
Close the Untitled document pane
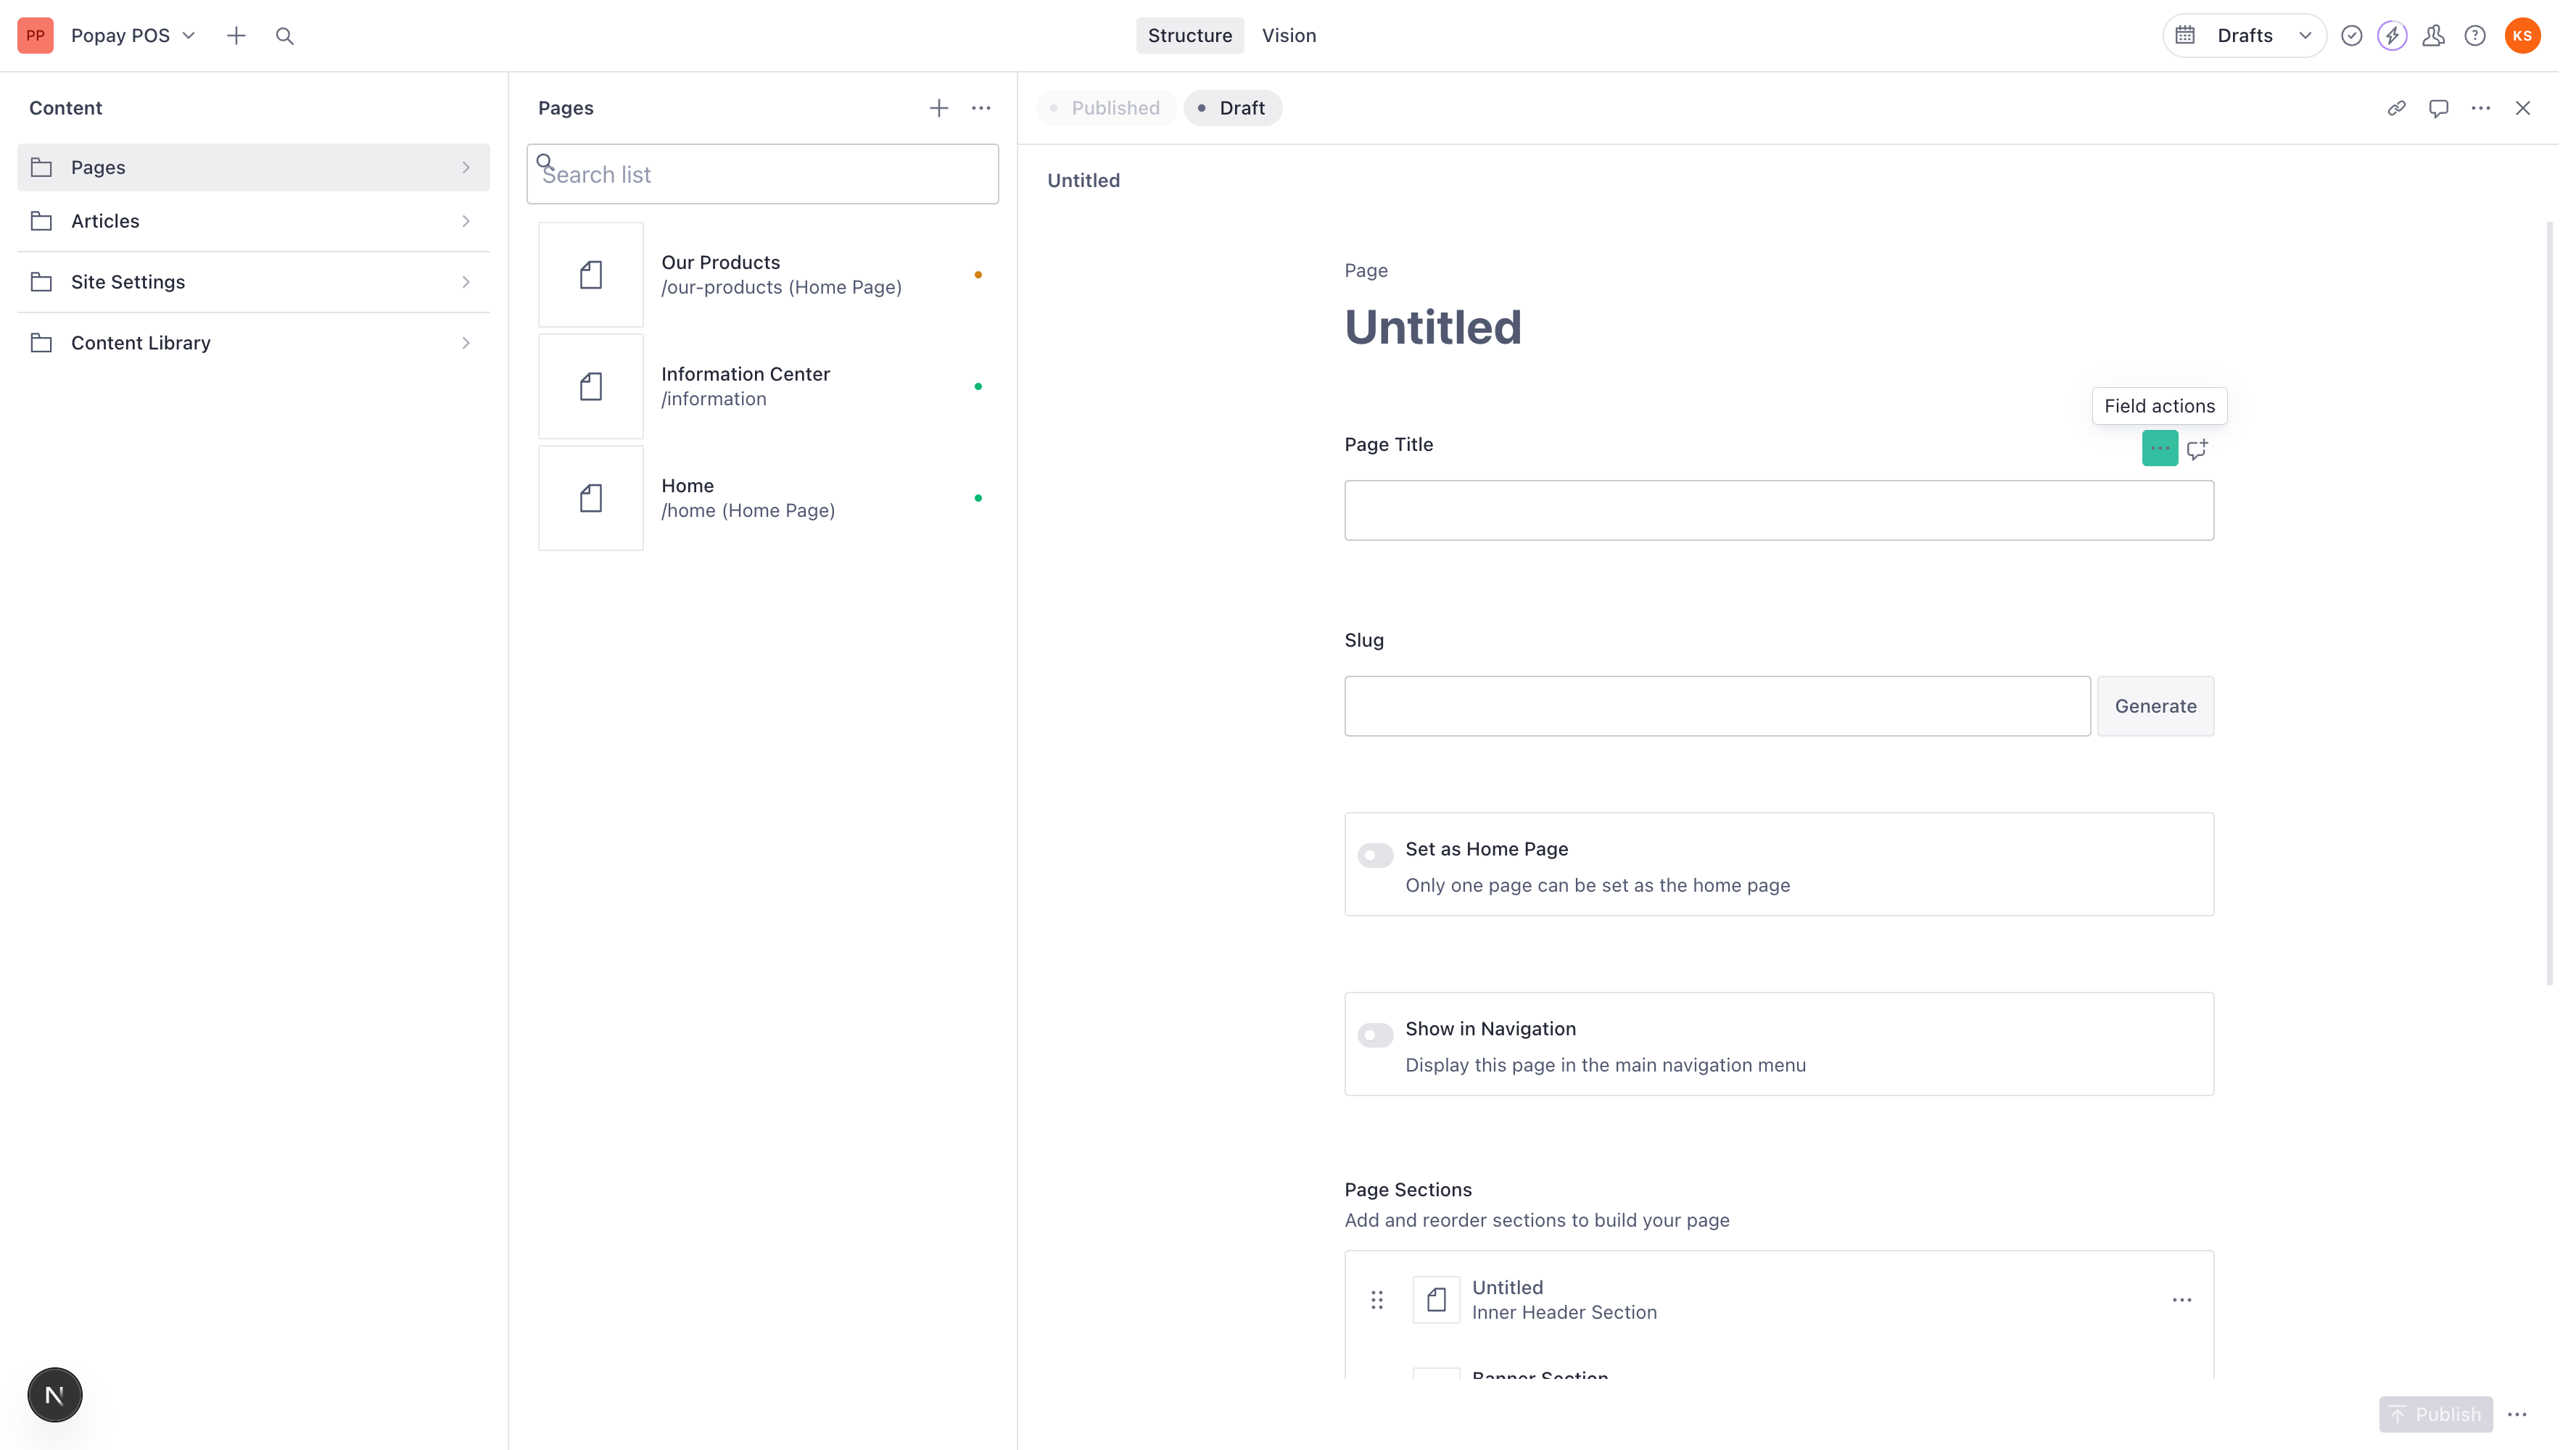click(x=2523, y=108)
